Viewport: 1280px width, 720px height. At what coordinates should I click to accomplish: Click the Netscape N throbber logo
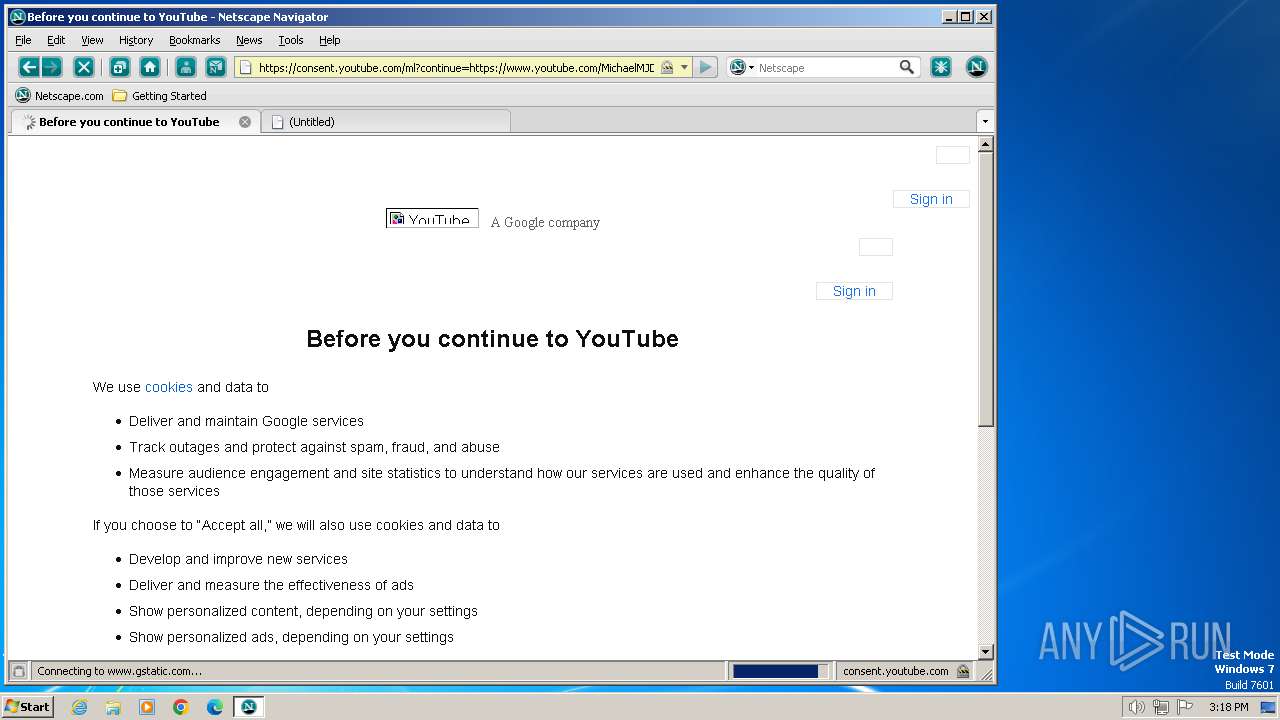click(977, 67)
